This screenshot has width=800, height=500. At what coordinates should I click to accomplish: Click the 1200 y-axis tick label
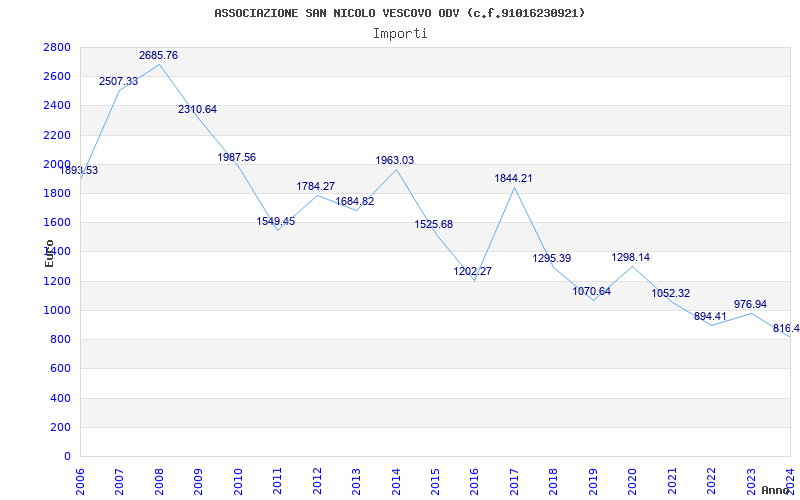tap(57, 281)
